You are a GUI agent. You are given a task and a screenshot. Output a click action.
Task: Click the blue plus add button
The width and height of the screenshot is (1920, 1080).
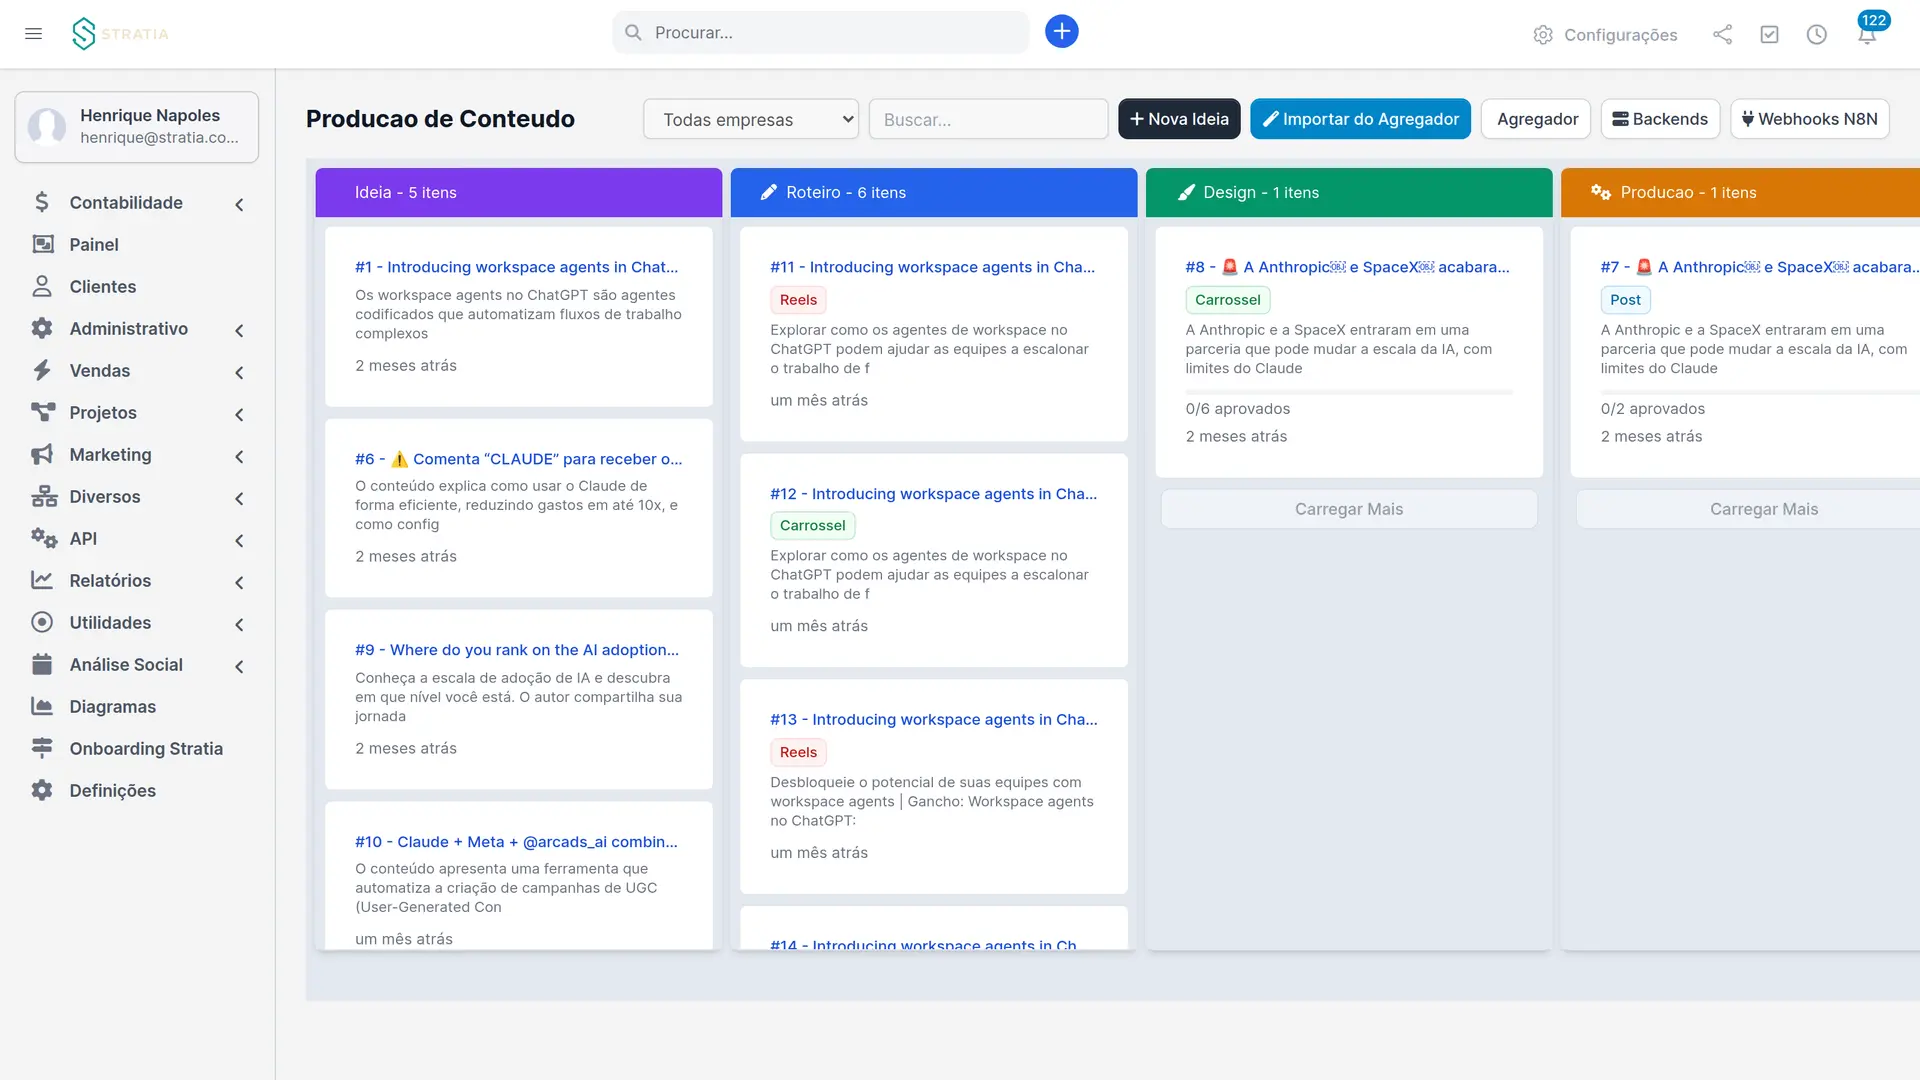[x=1062, y=32]
